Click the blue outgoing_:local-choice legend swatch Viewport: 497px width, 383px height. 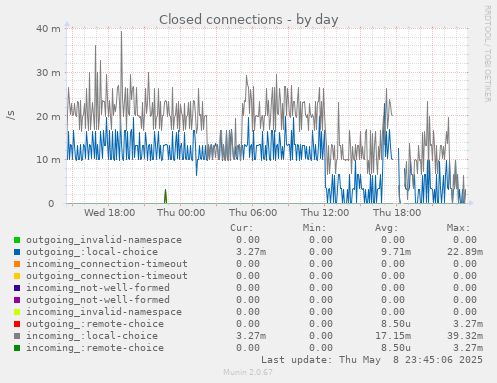pos(17,252)
